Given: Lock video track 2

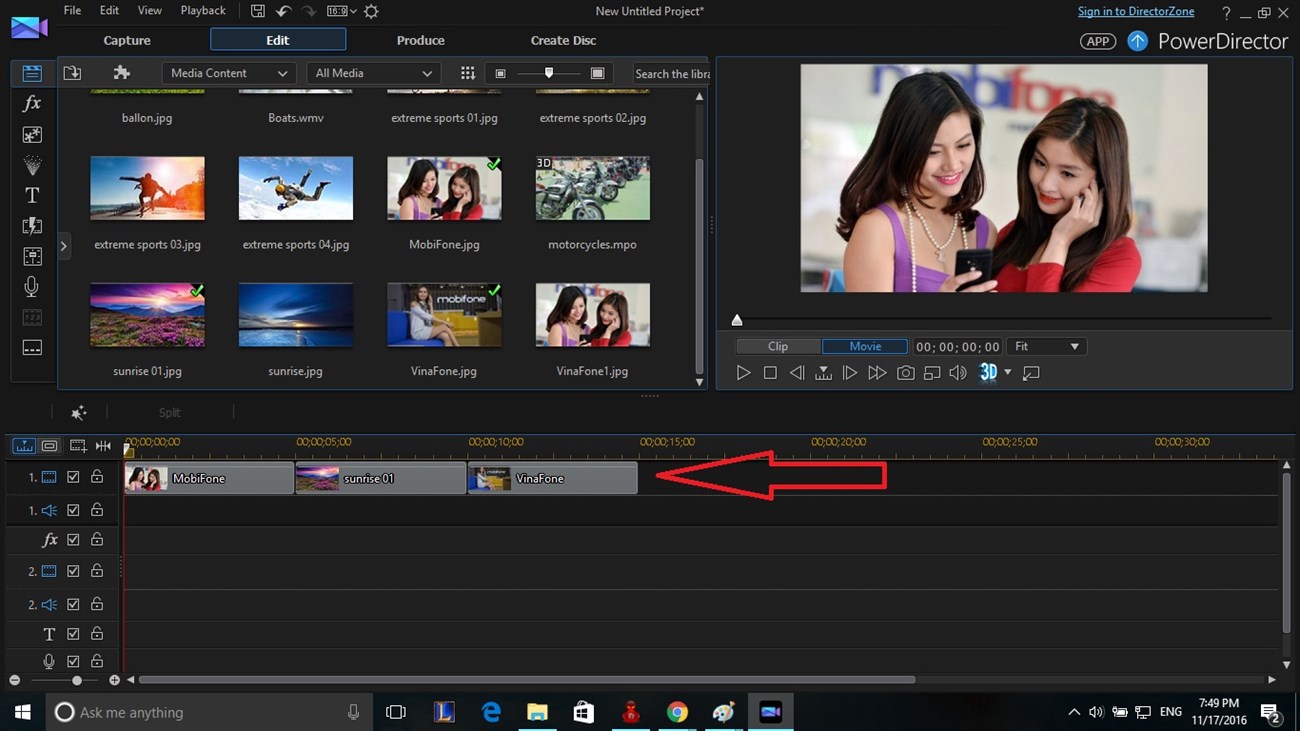Looking at the screenshot, I should (97, 571).
